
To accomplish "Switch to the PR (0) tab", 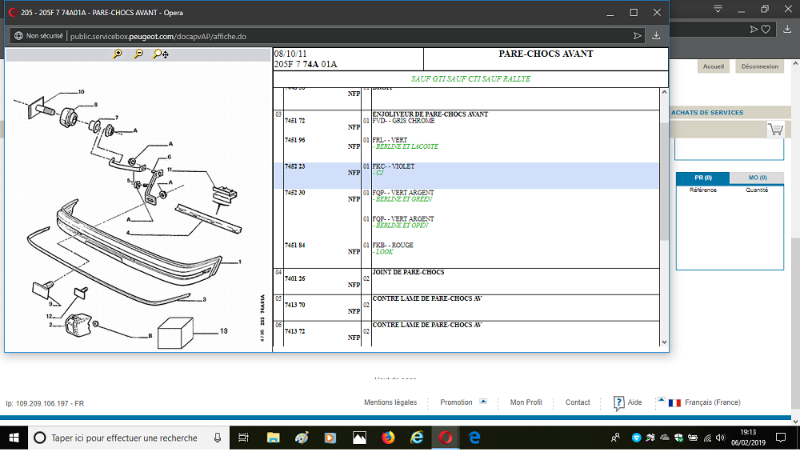I will (703, 178).
